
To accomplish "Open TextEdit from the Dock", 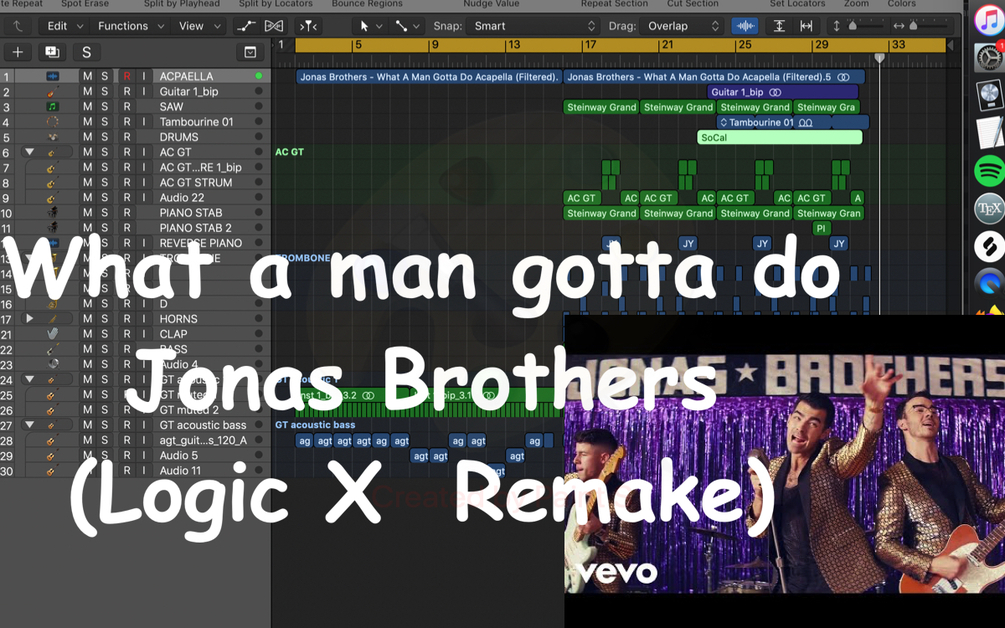I will 989,133.
